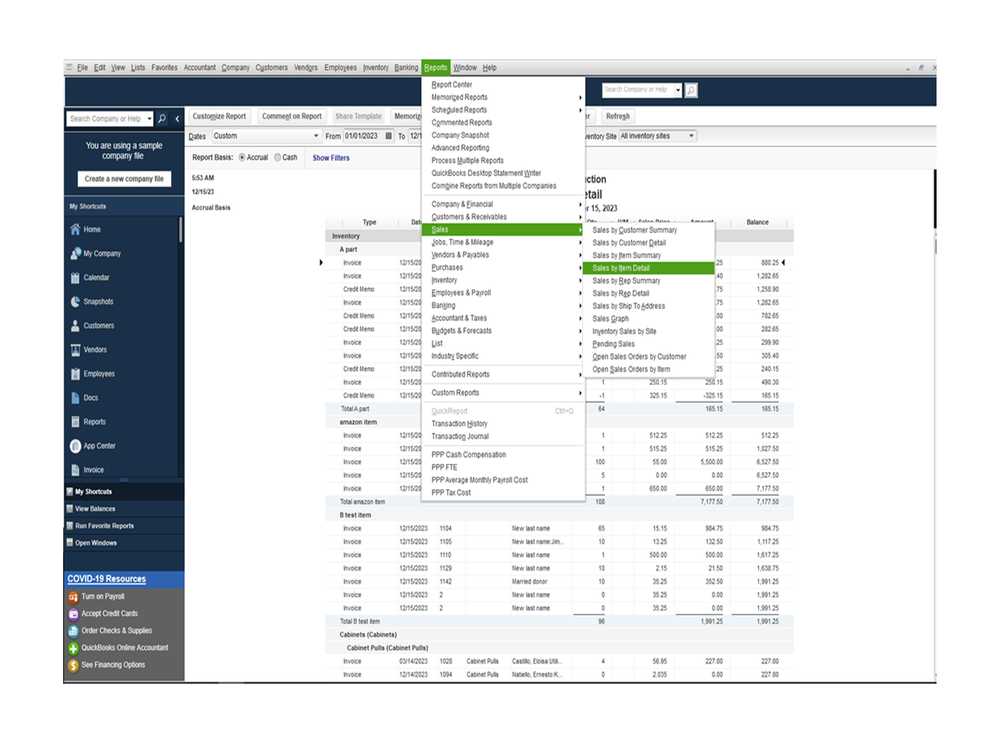Expand the Vendors & Payables submenu

point(503,255)
